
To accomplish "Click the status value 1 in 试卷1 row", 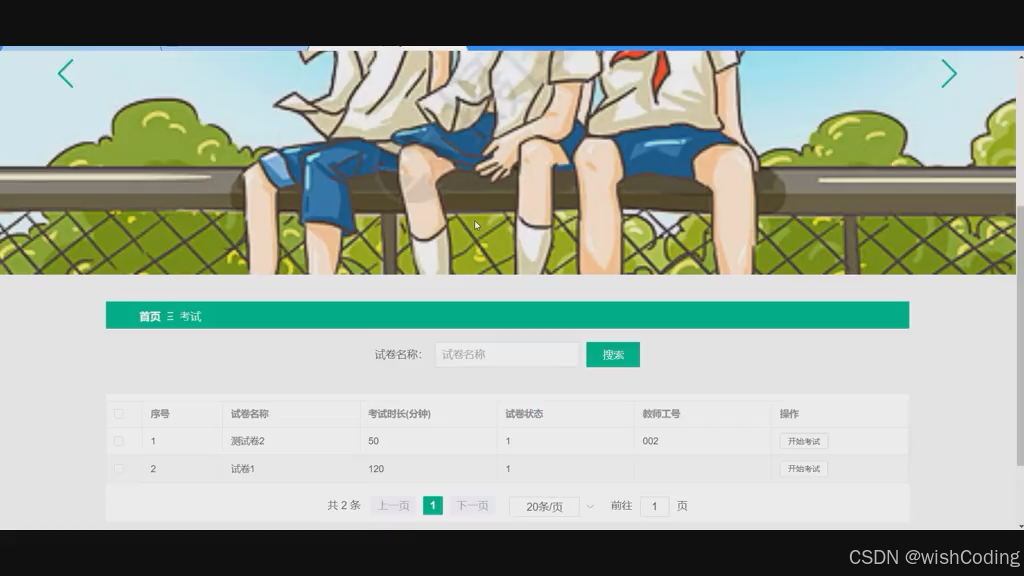I will tap(507, 468).
